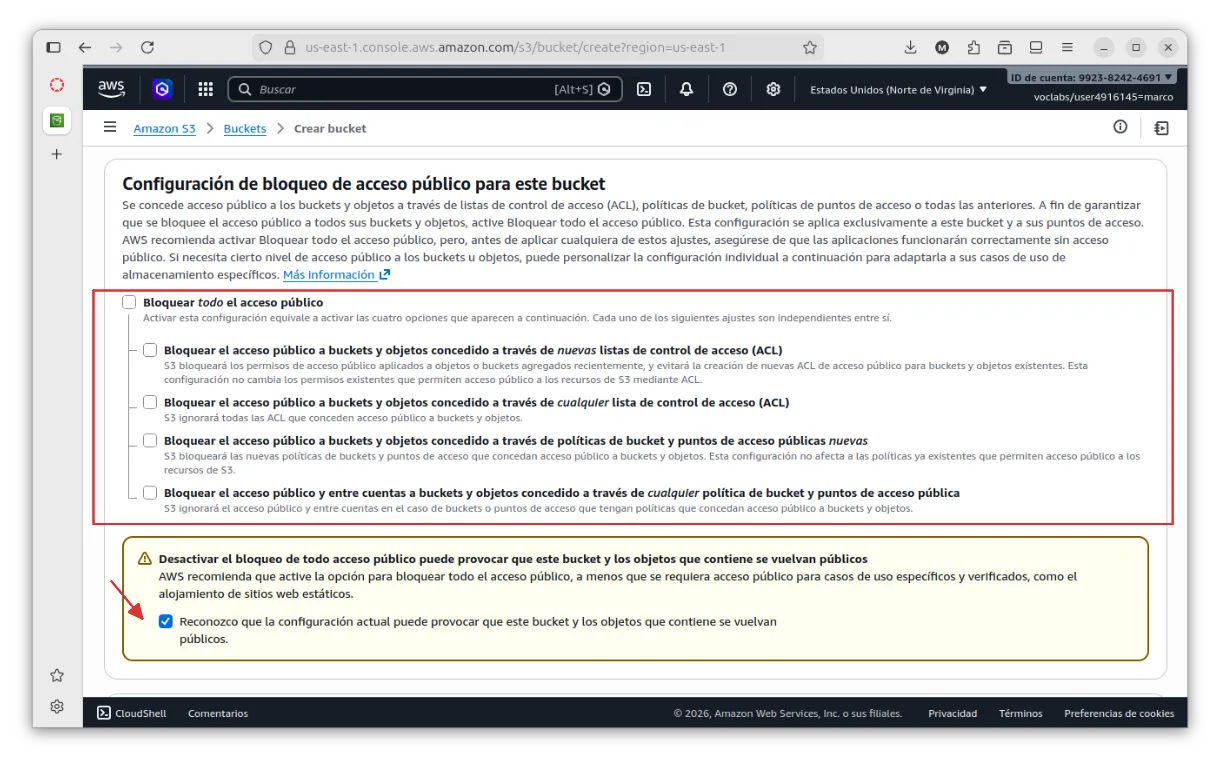Click the info circle icon in breadcrumb bar
Screen dimensions: 1220x762
click(x=1120, y=127)
